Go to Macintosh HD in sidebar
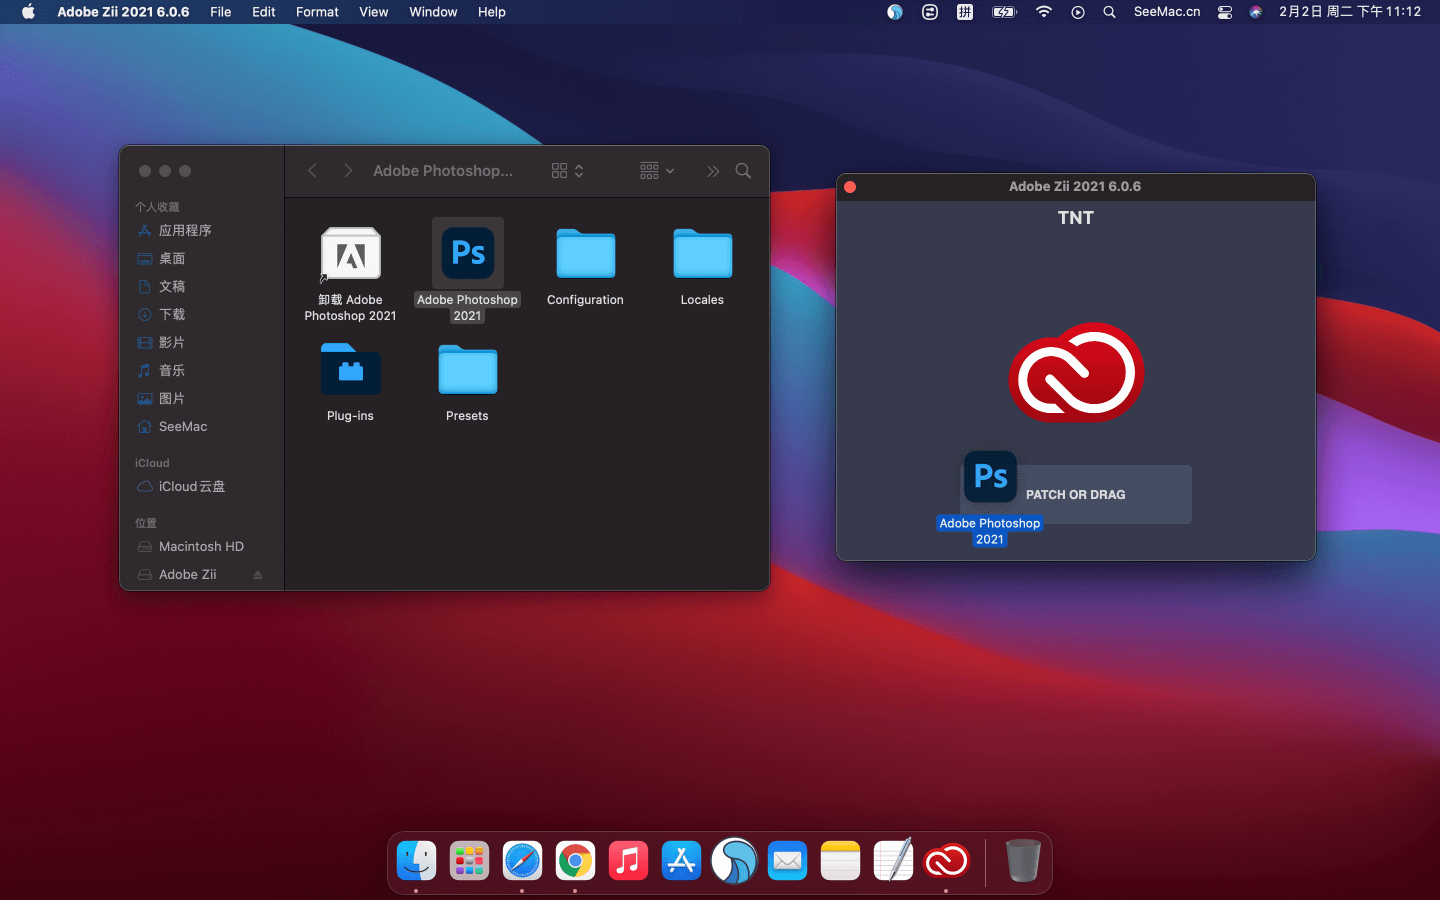 [x=201, y=547]
